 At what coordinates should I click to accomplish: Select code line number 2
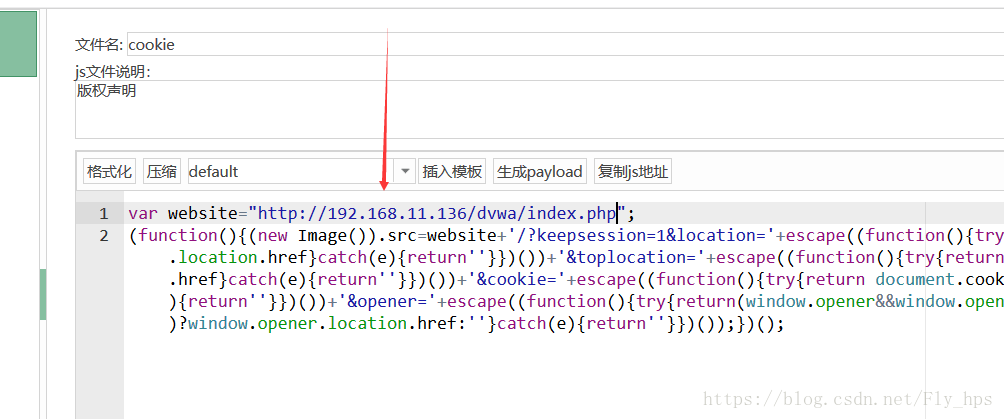click(x=104, y=235)
